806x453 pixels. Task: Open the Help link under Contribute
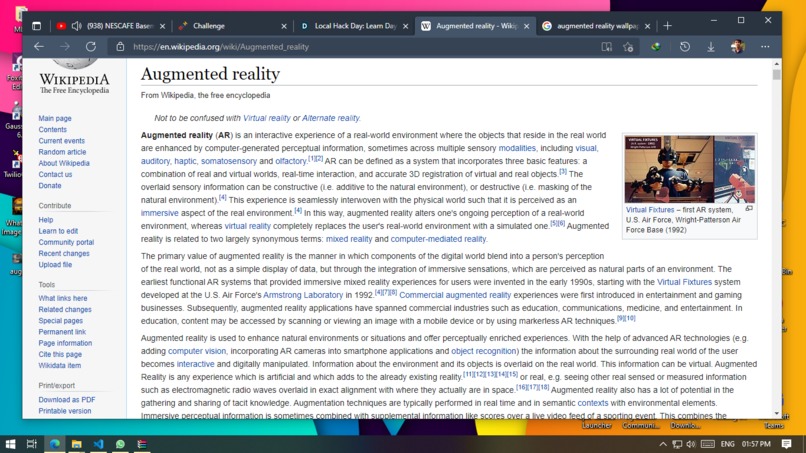click(46, 220)
